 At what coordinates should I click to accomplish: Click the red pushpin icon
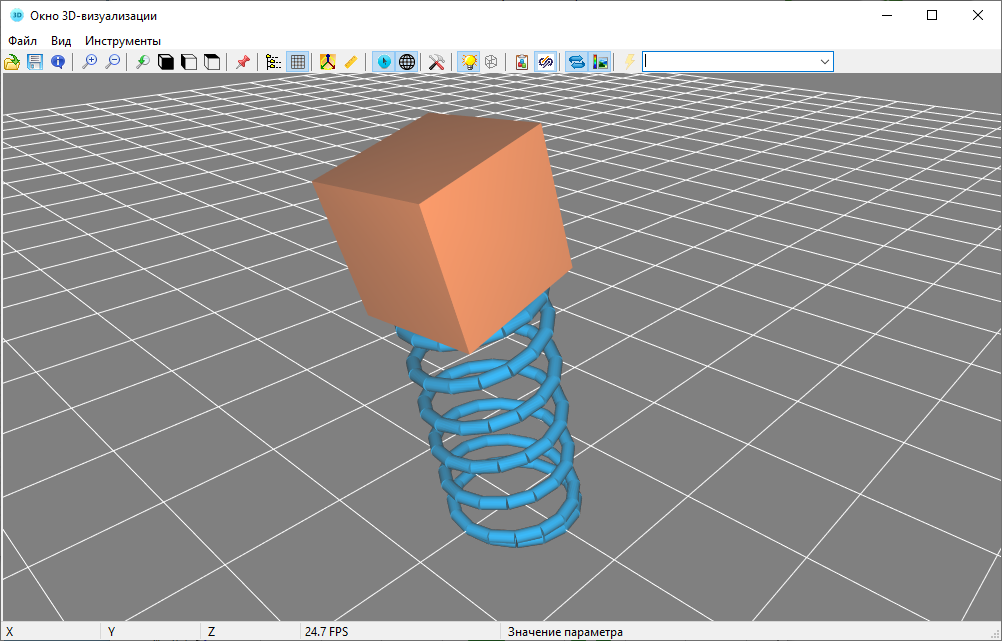tap(242, 62)
